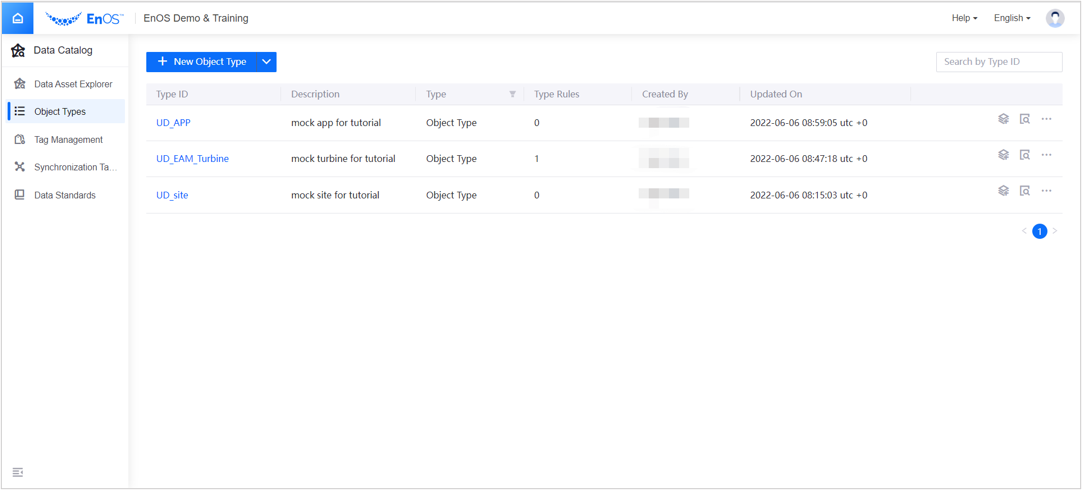Filter the Type column
The height and width of the screenshot is (490, 1082).
[x=512, y=94]
